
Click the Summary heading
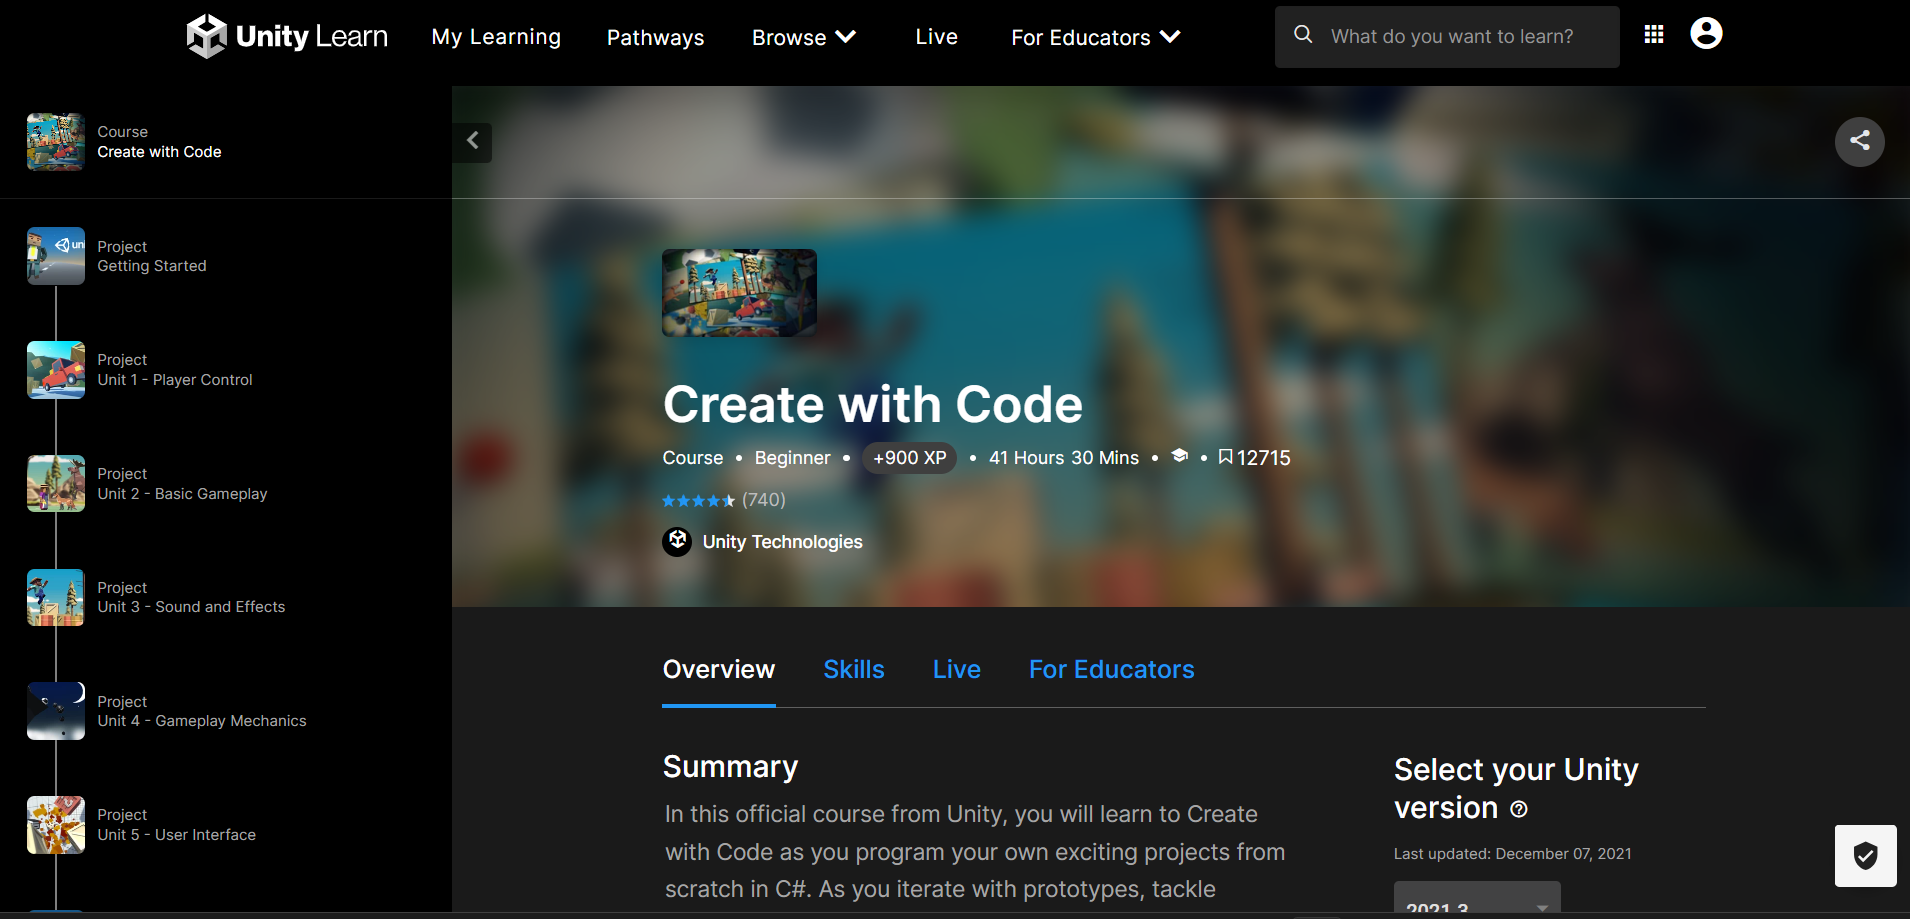click(x=730, y=767)
